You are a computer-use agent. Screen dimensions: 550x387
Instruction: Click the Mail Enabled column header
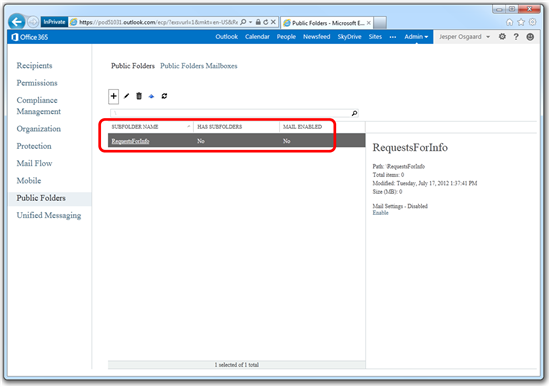[x=302, y=127]
